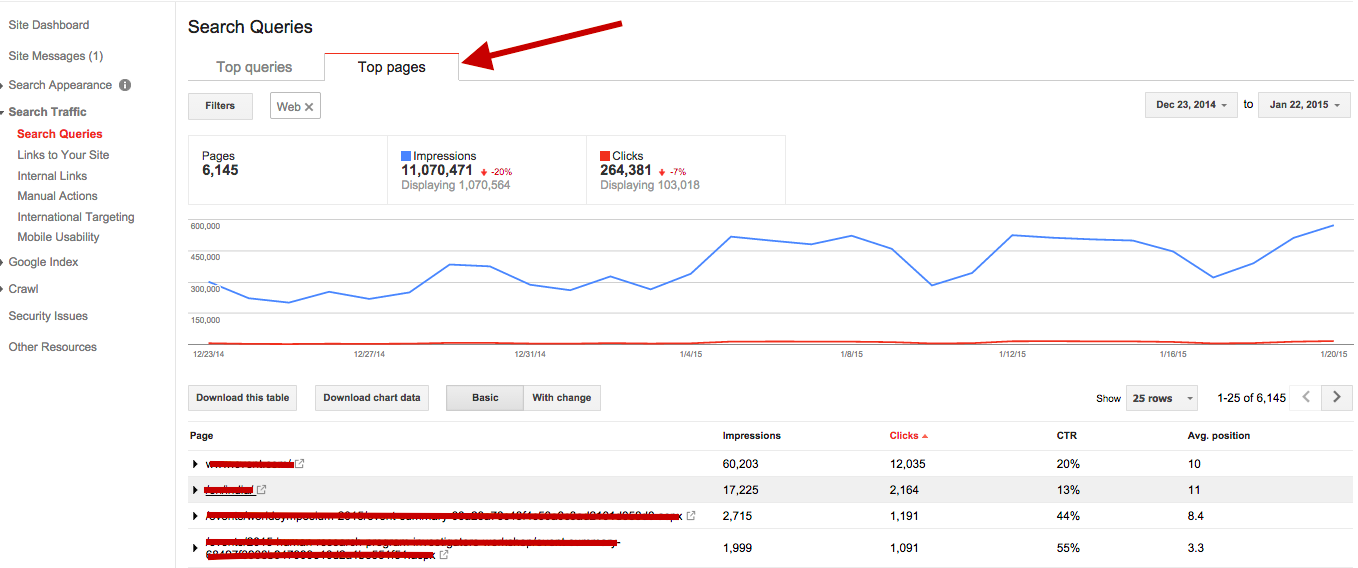Select the Top pages tab

[392, 67]
